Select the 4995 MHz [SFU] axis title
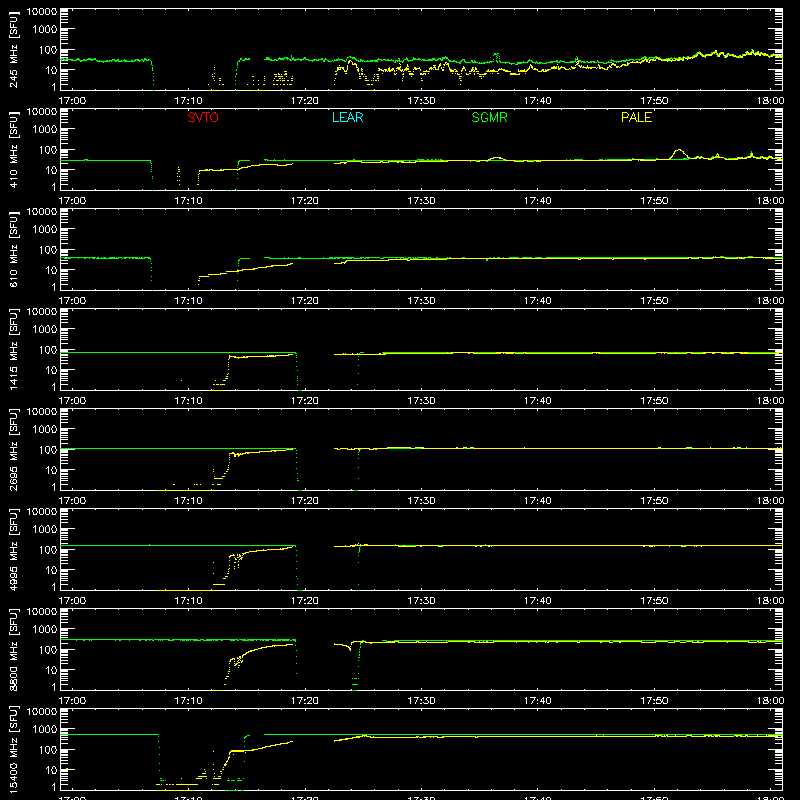800x800 pixels. pos(14,549)
